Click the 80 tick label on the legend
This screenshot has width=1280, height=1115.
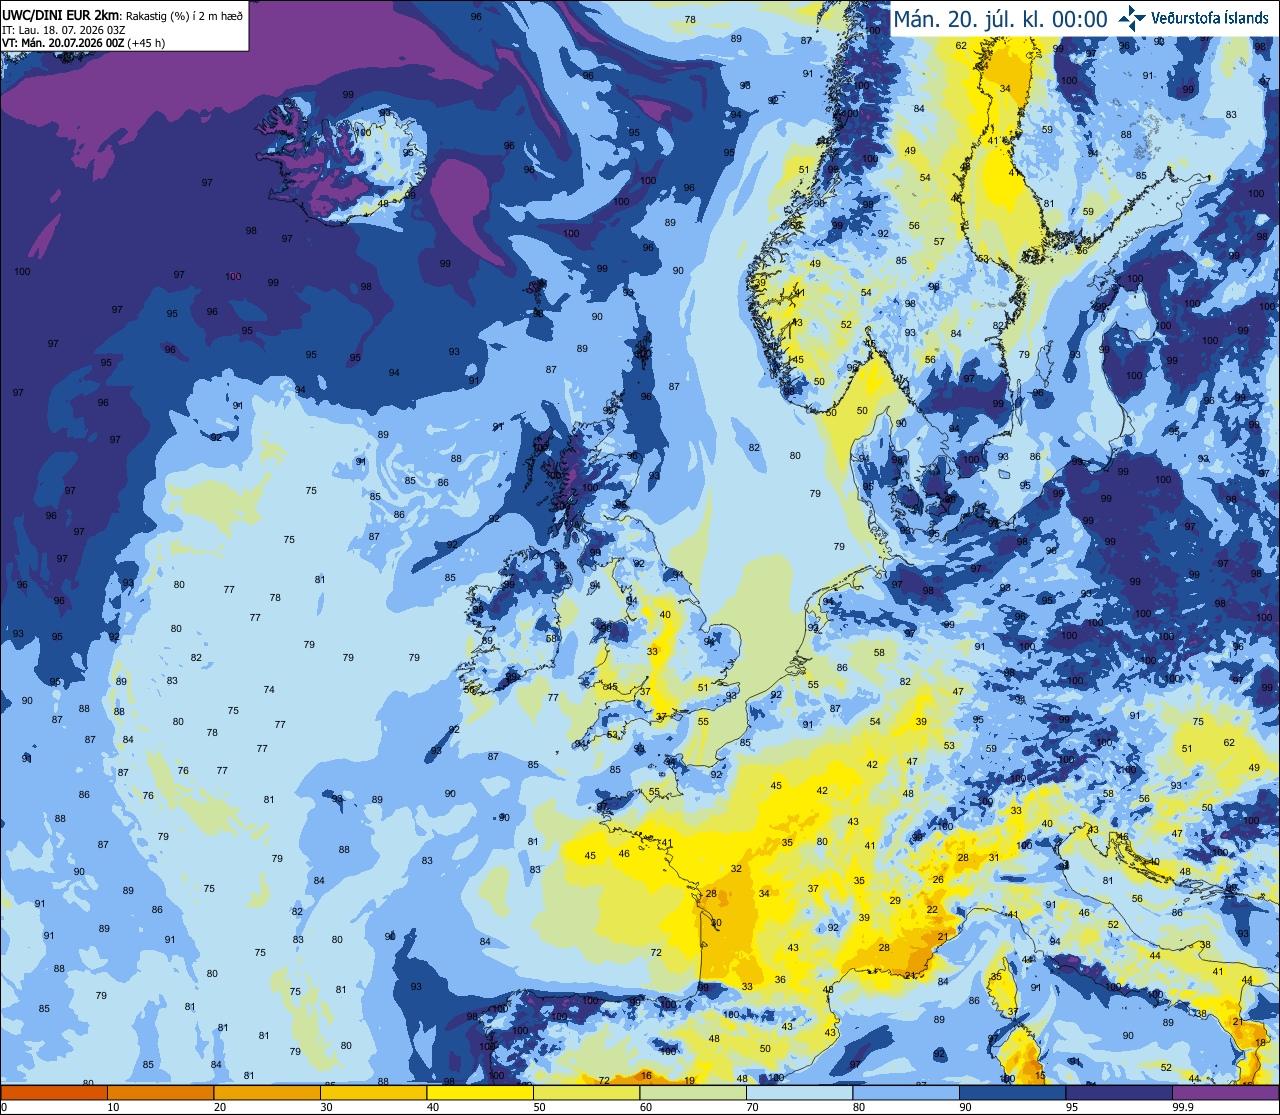coord(859,1107)
